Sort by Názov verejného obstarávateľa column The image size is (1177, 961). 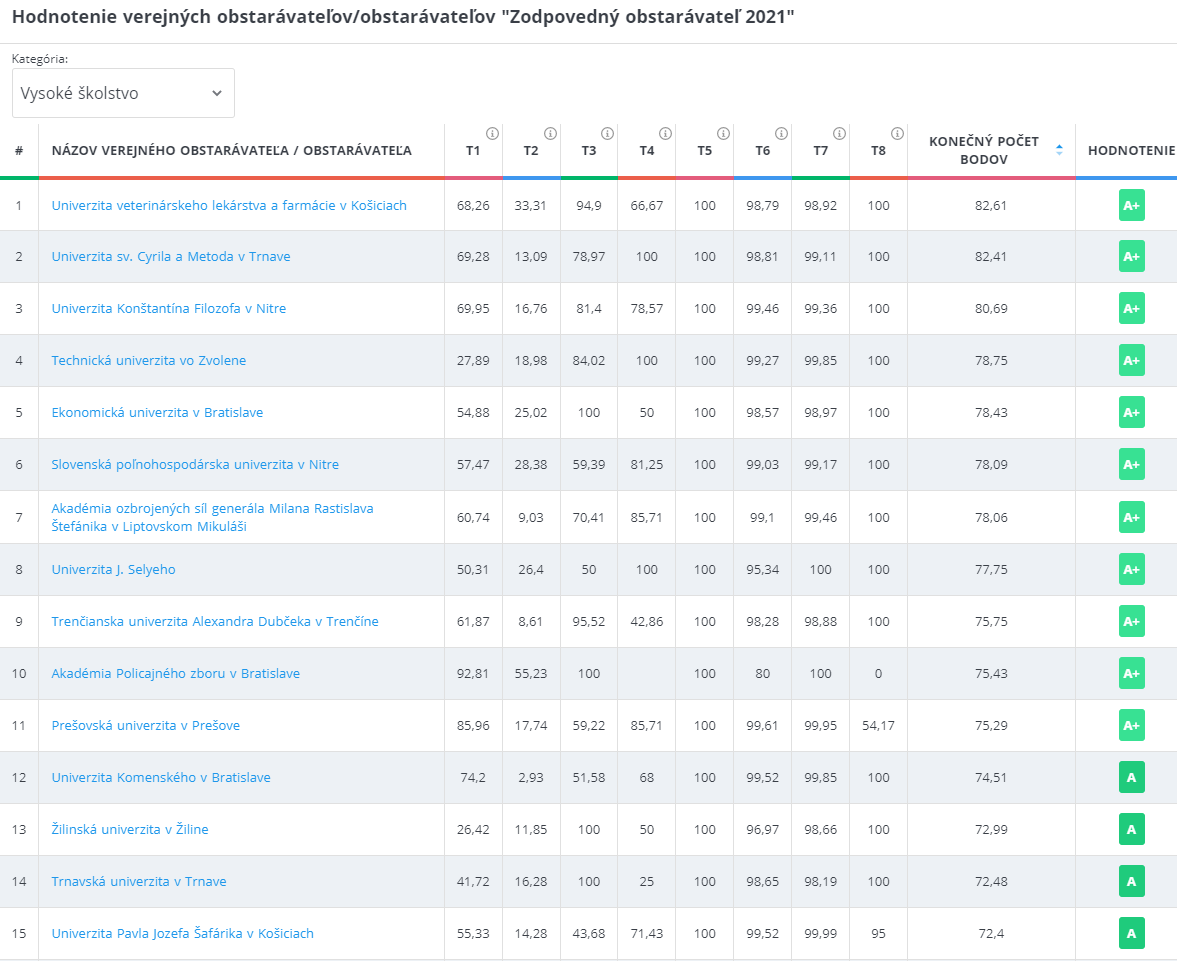(x=231, y=150)
